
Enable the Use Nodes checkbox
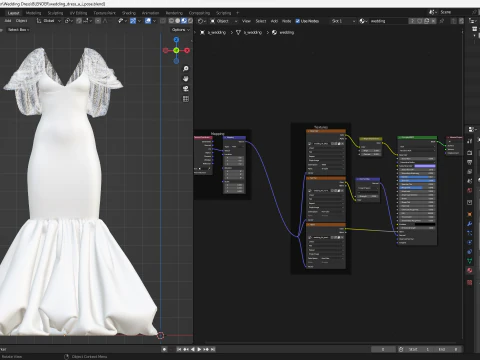[x=298, y=21]
